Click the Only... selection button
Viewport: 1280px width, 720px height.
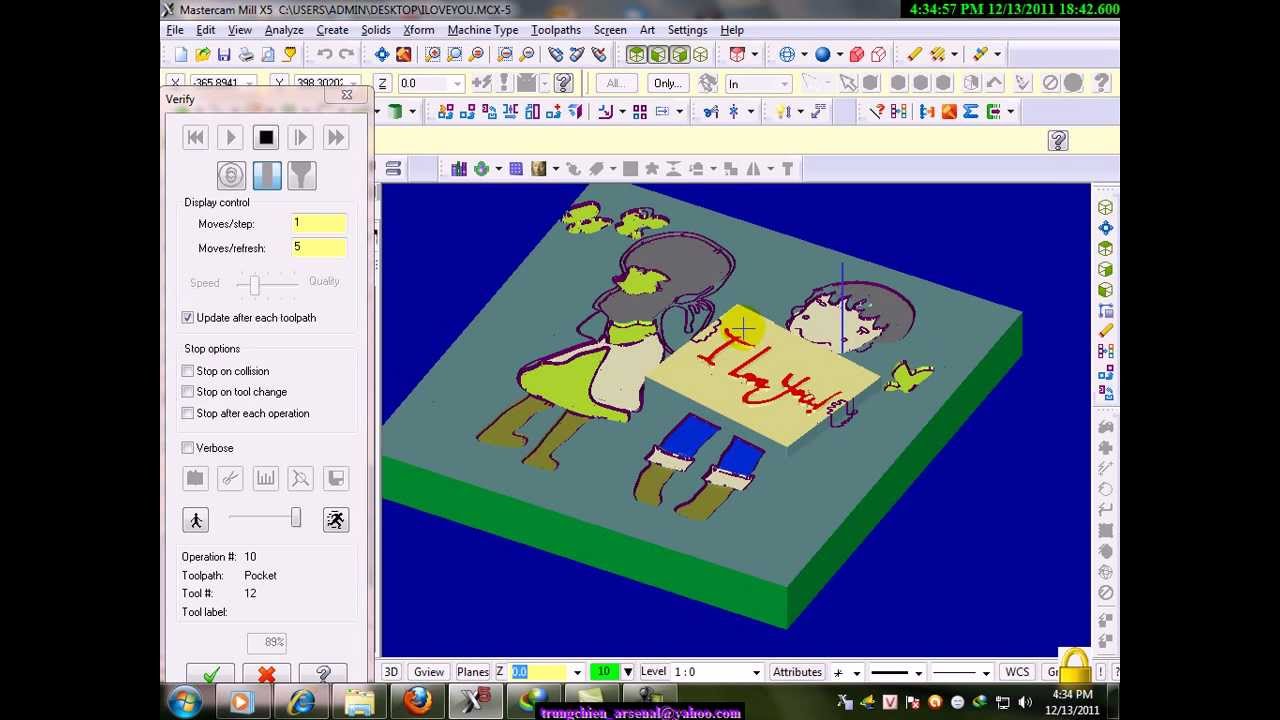(x=668, y=84)
